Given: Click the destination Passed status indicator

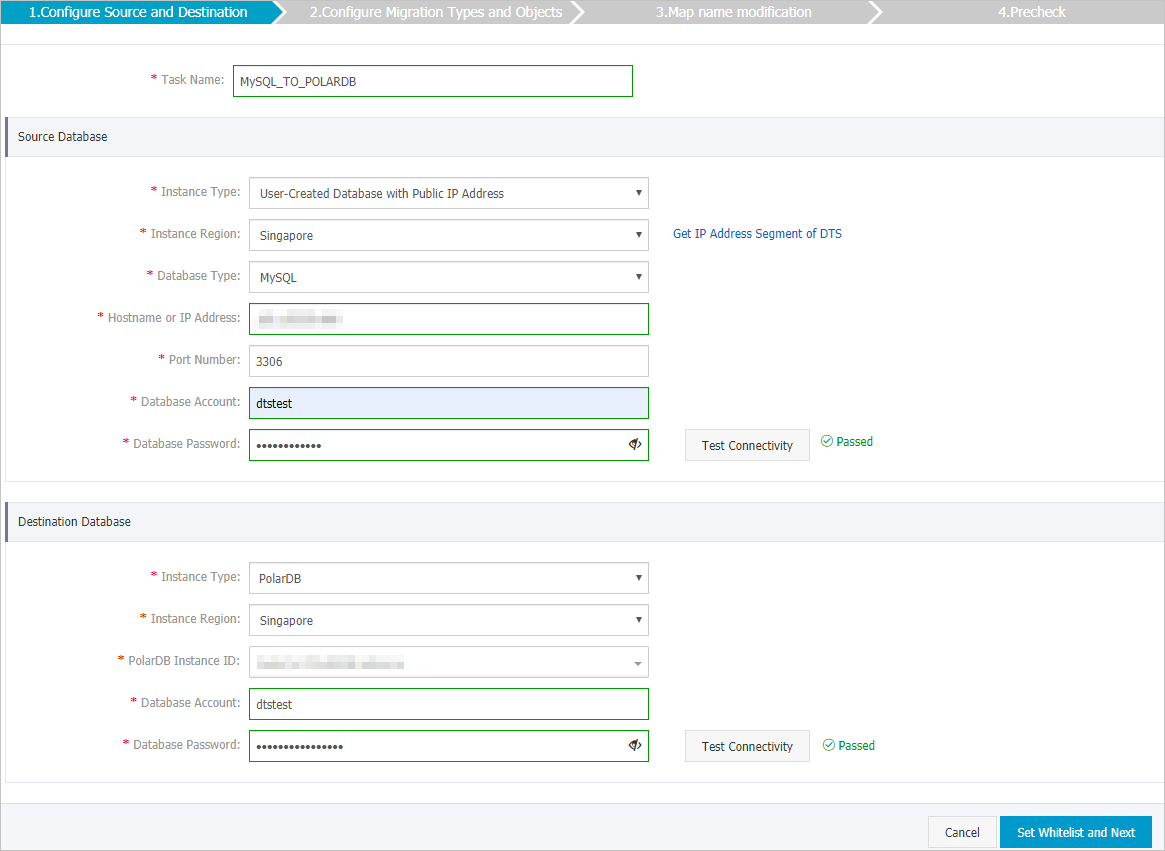Looking at the screenshot, I should pyautogui.click(x=848, y=745).
